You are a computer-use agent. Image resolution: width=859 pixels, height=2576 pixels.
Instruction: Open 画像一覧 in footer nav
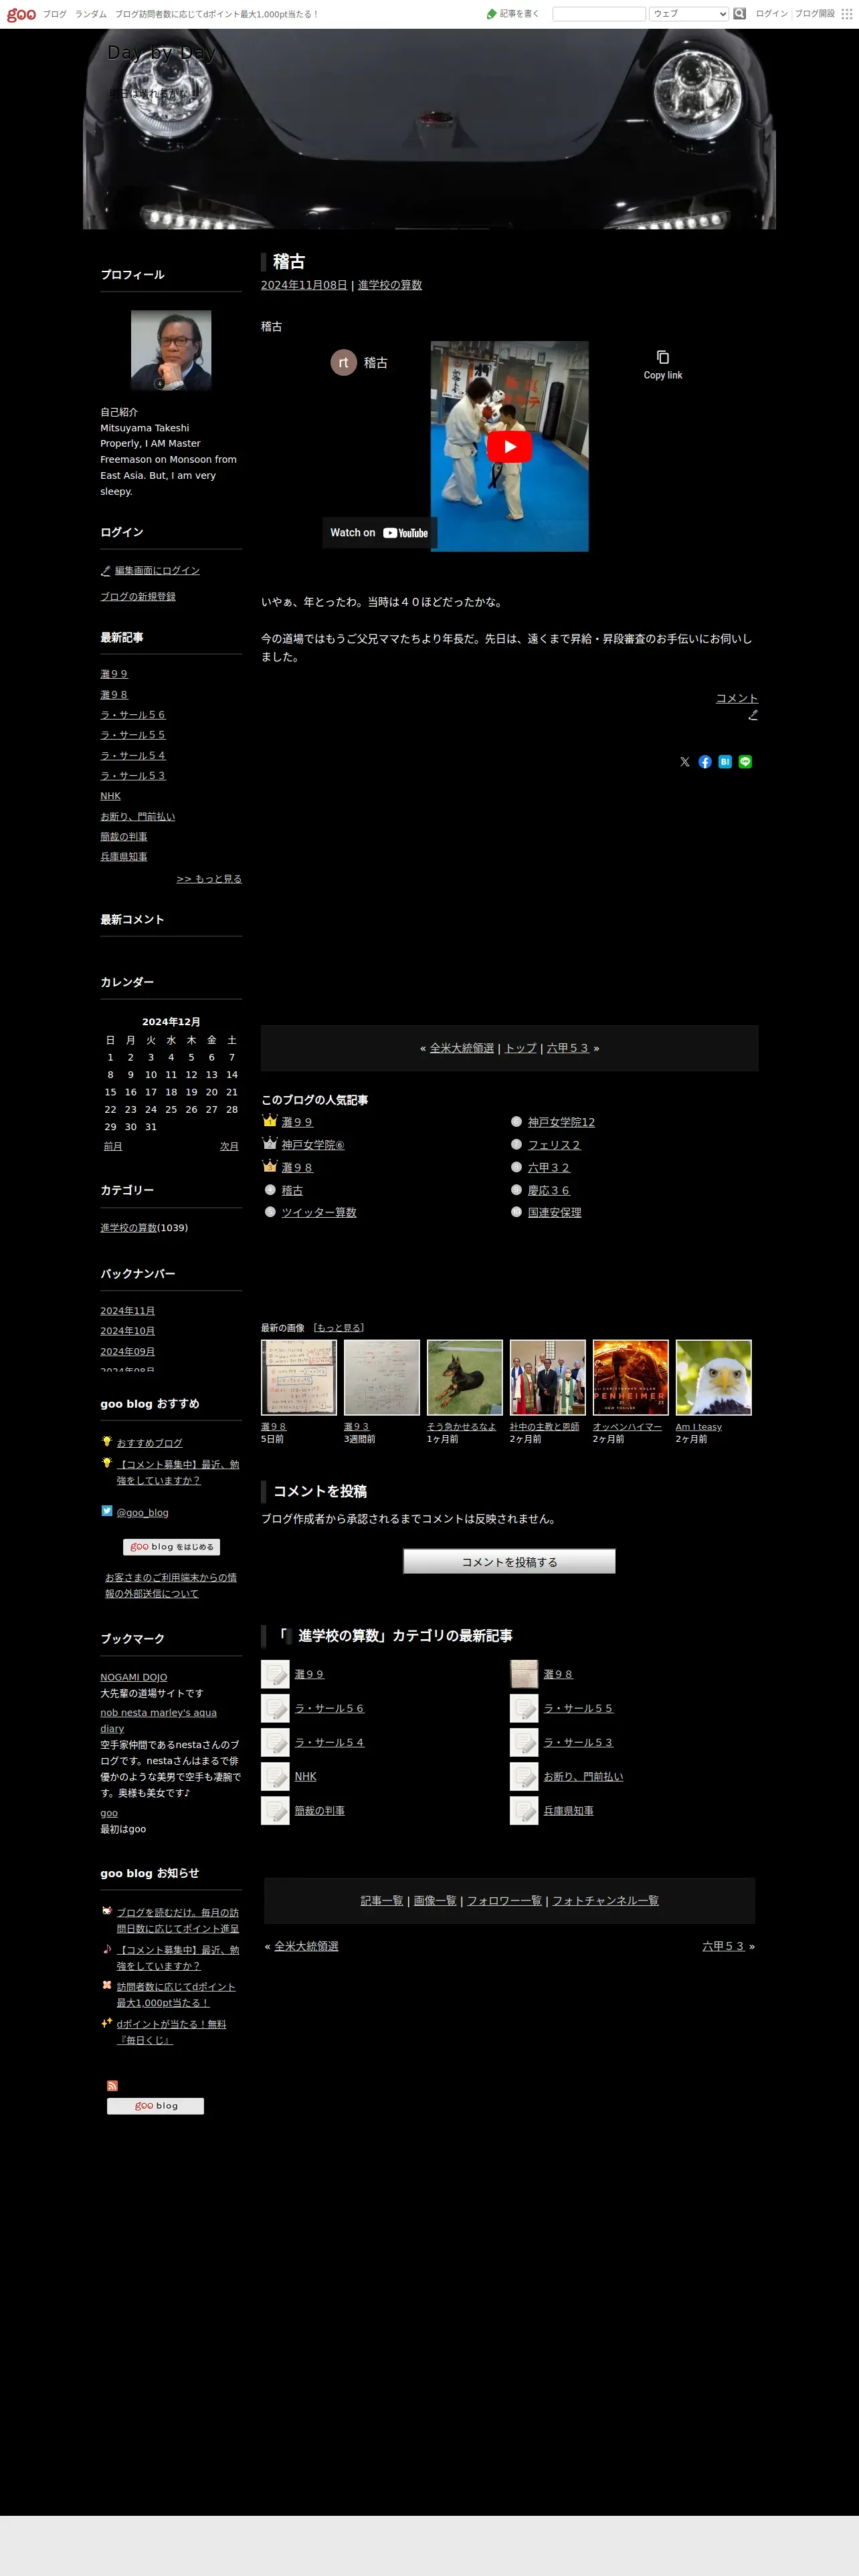(435, 1900)
